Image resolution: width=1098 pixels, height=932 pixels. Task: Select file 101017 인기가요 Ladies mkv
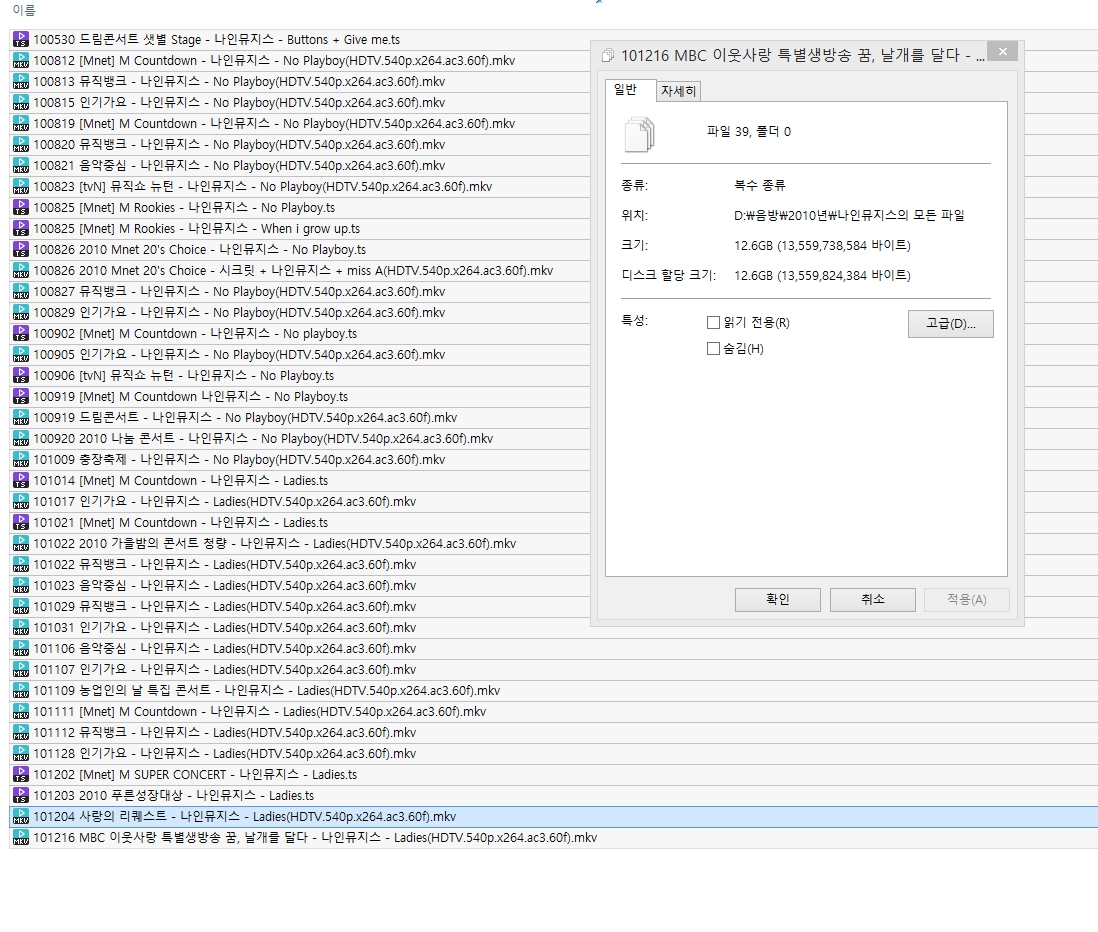point(225,502)
